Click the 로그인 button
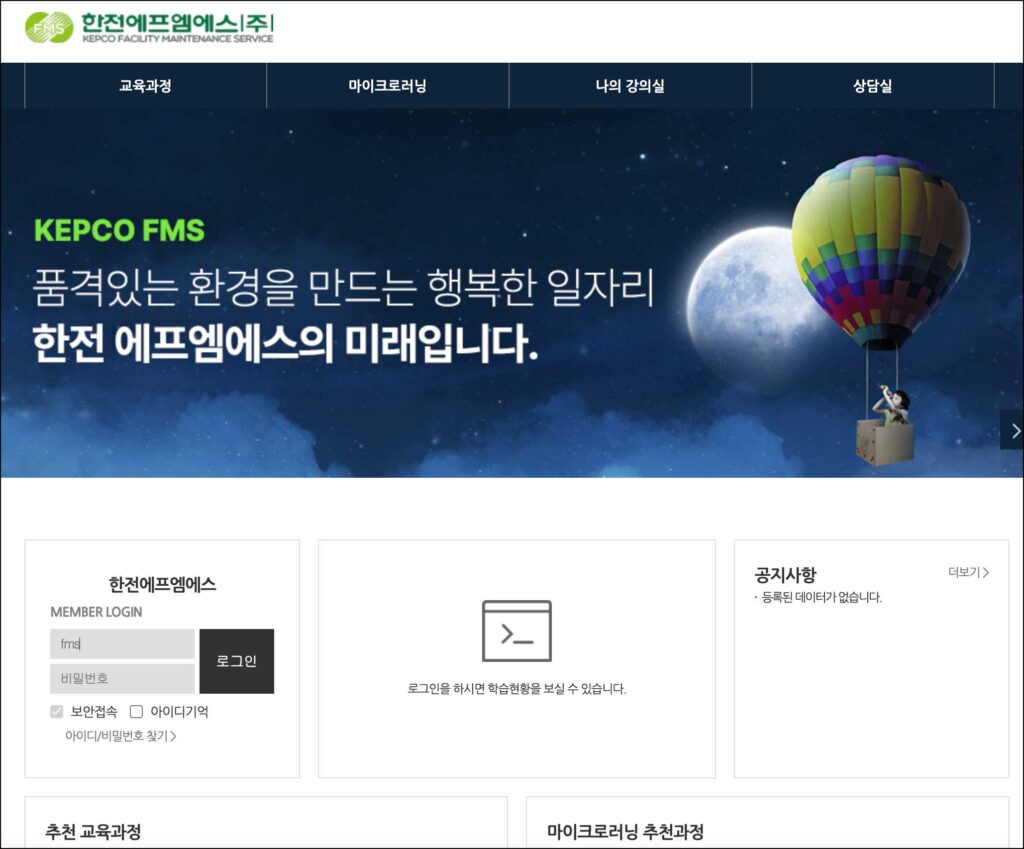Screen dimensions: 1024x849 click(x=236, y=661)
